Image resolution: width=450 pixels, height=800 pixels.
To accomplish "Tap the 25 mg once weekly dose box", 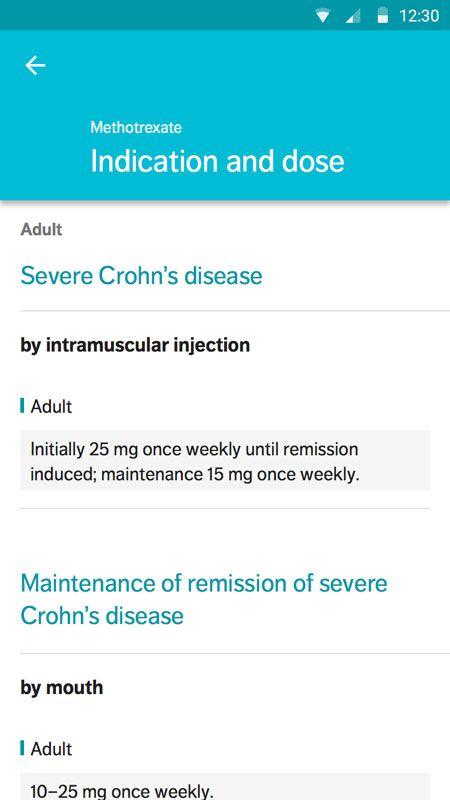I will point(225,460).
